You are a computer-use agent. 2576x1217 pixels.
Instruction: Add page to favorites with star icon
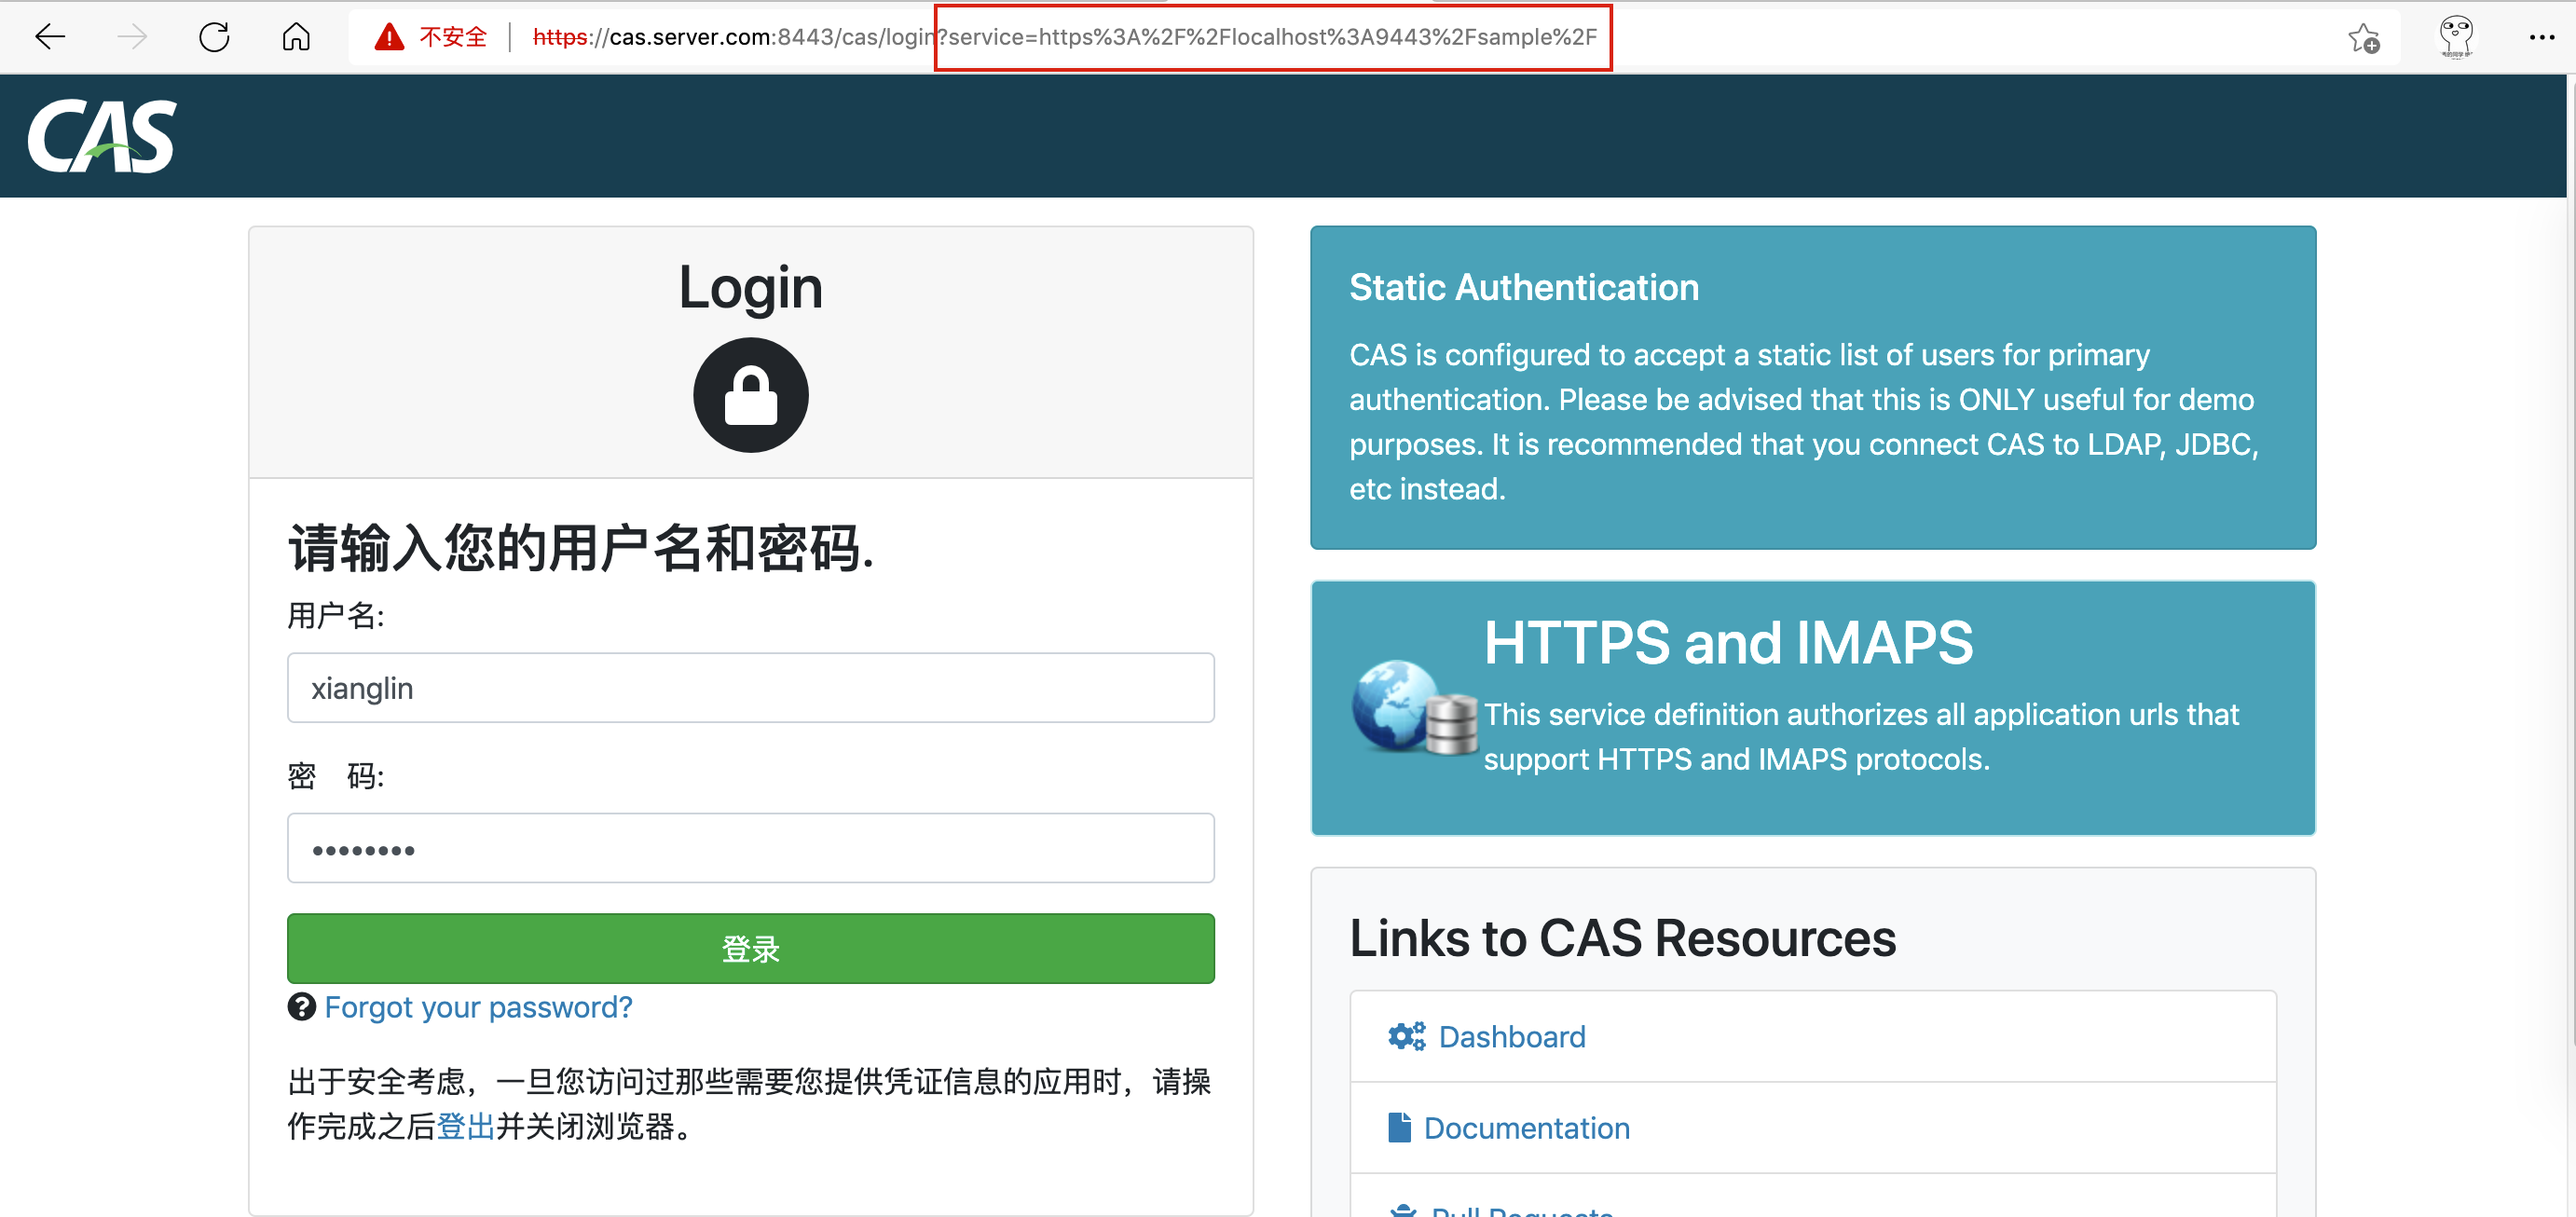click(2363, 38)
